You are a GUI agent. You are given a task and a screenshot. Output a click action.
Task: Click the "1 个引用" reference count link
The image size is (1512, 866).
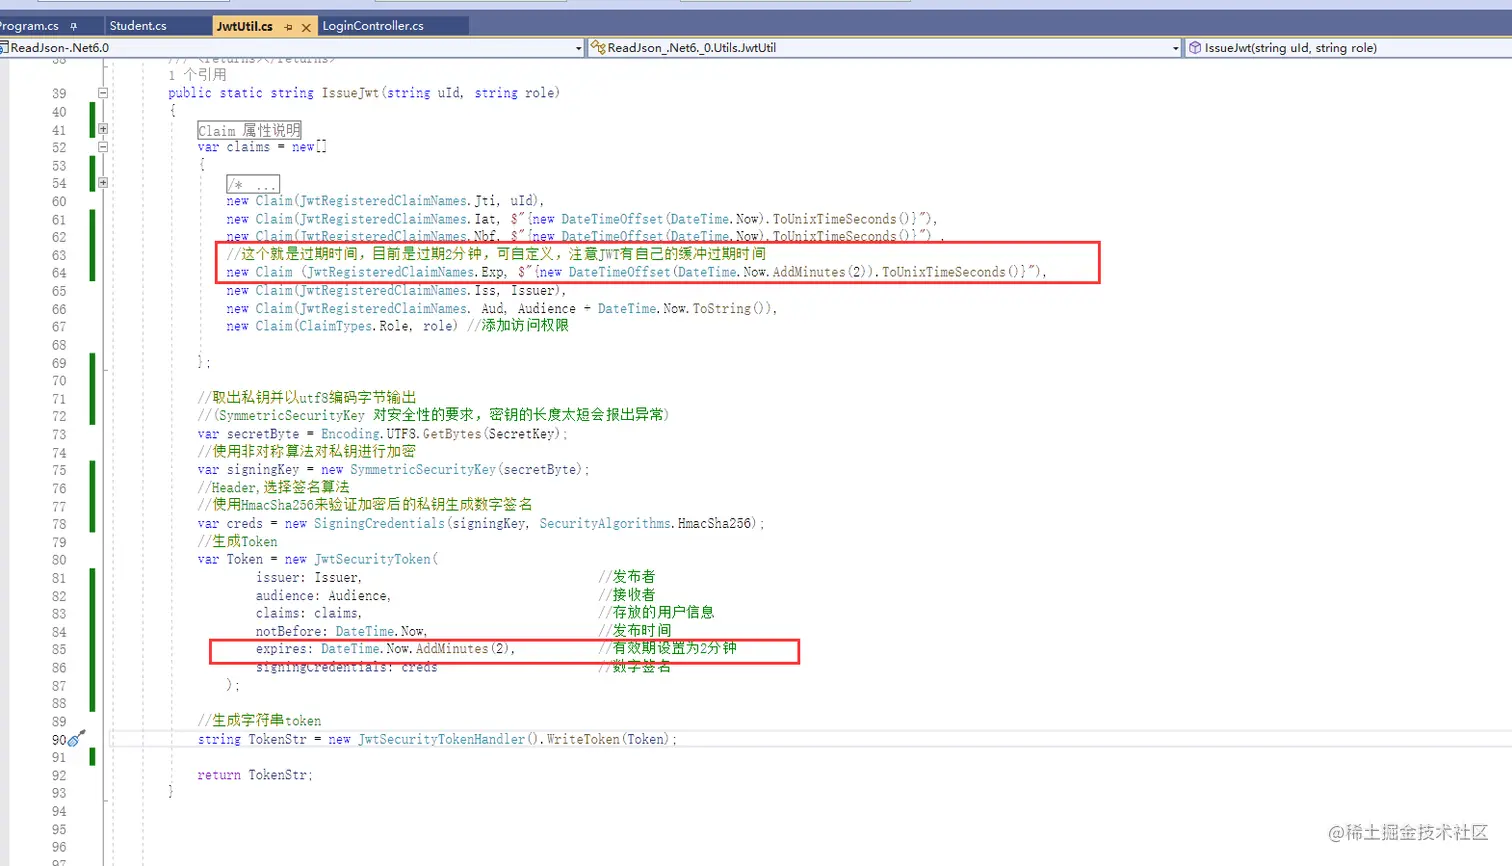pos(198,75)
